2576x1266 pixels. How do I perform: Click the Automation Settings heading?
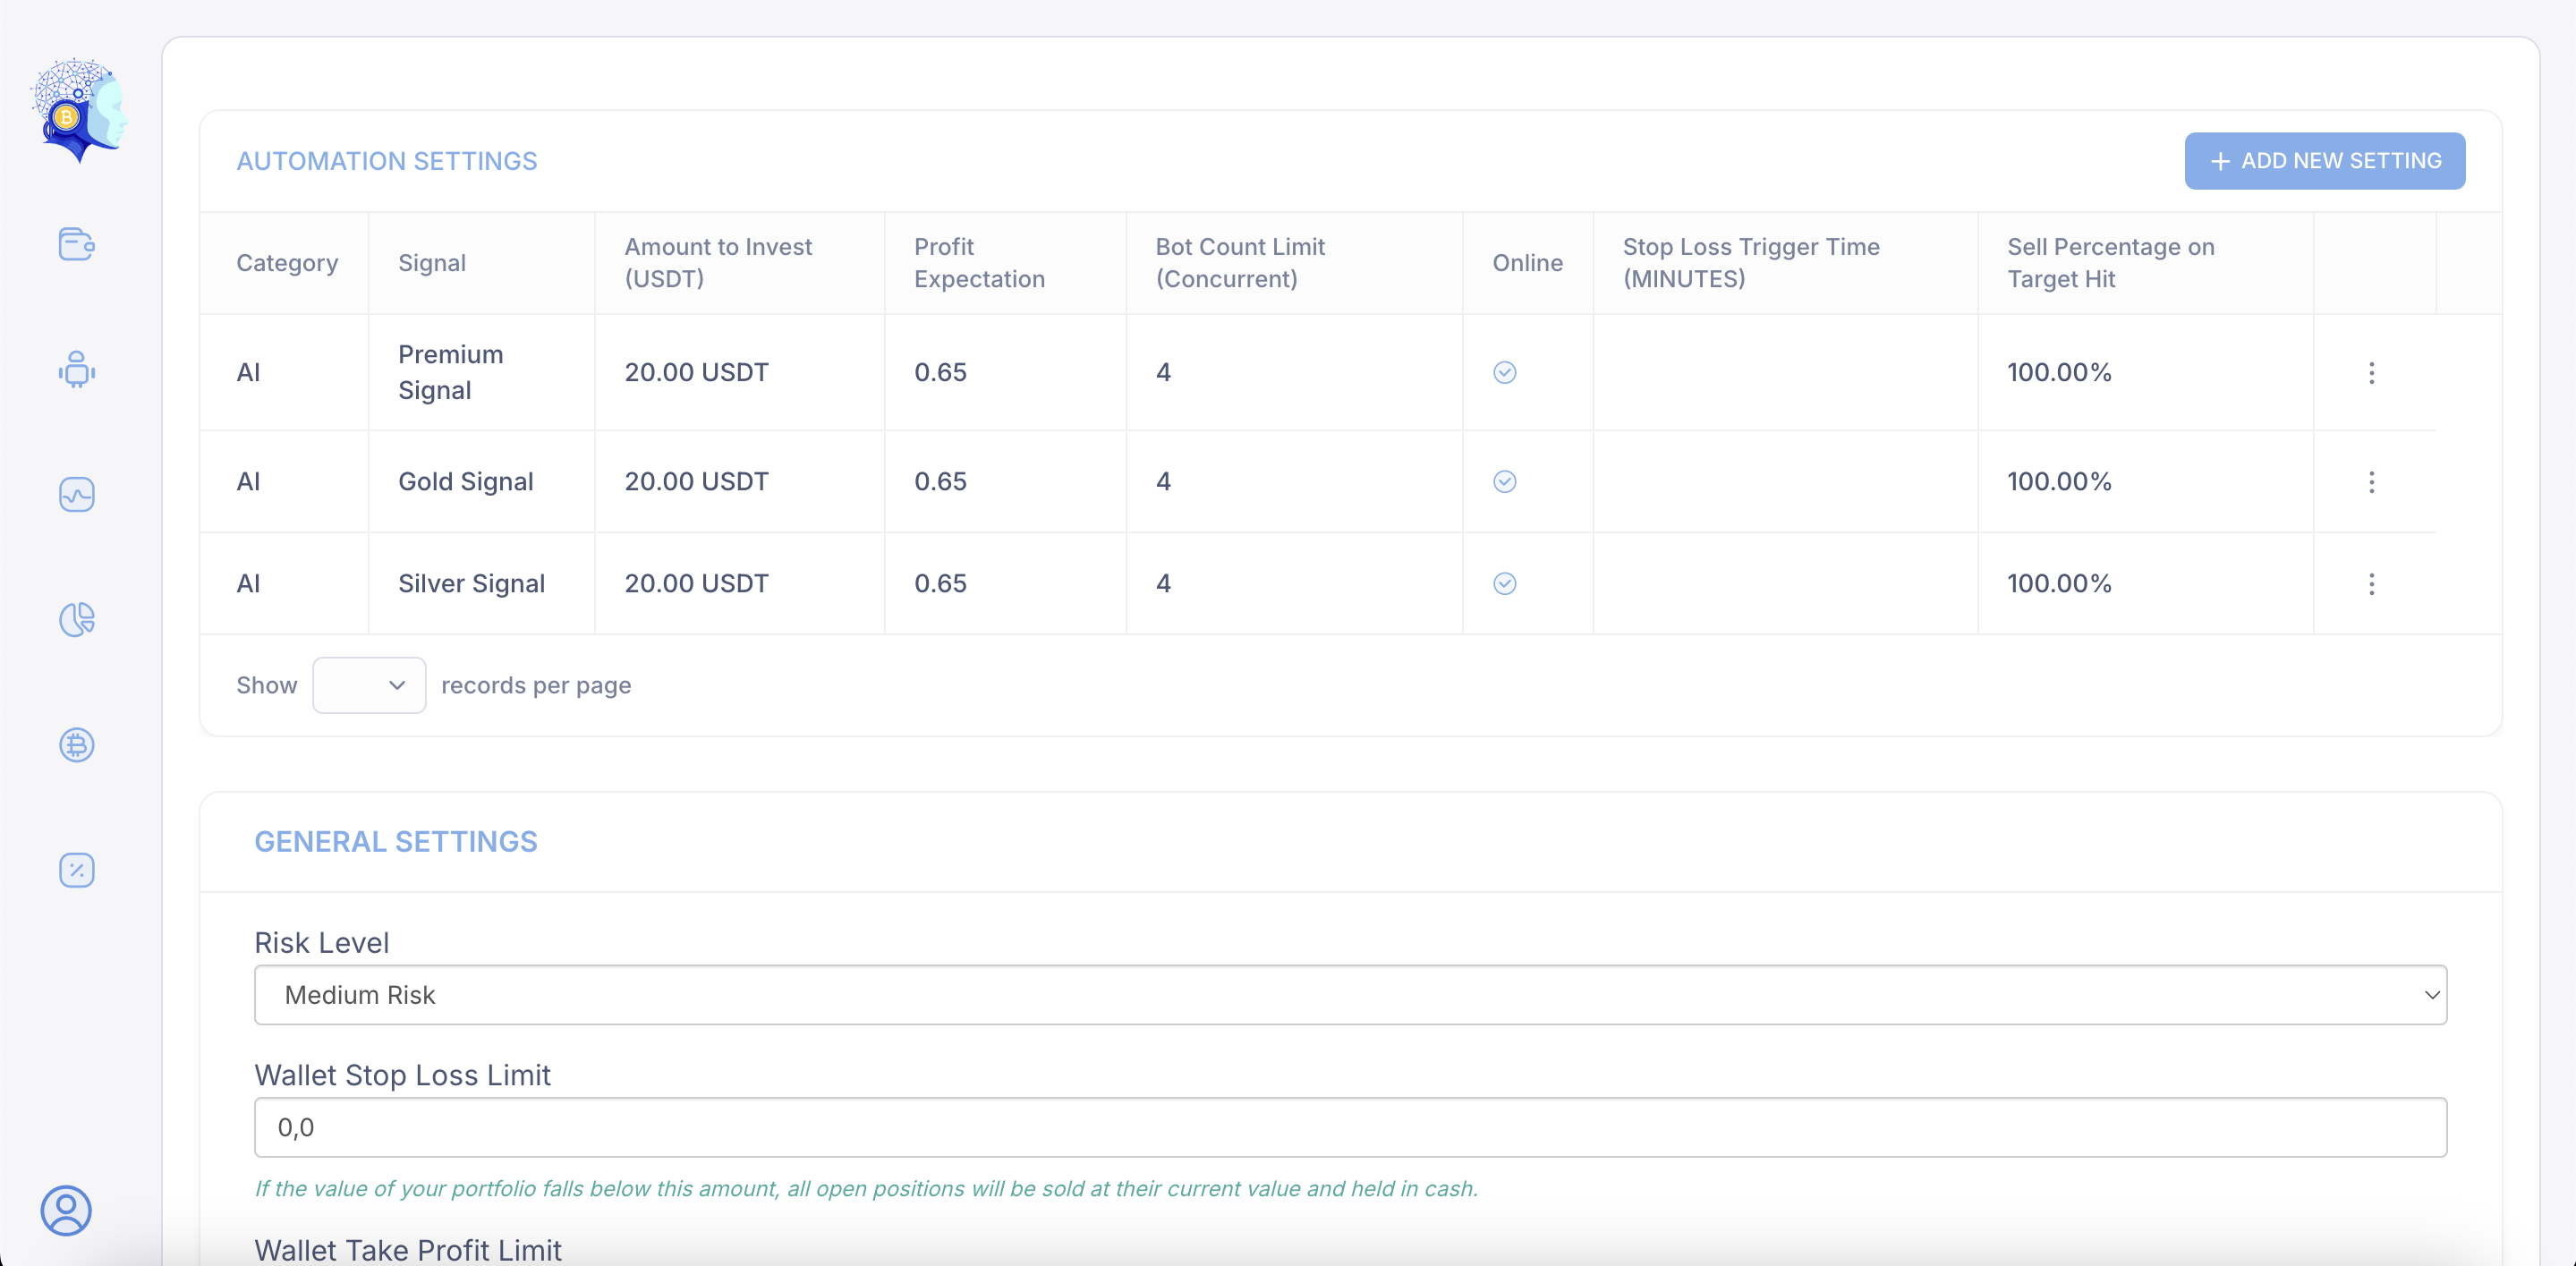[x=387, y=161]
